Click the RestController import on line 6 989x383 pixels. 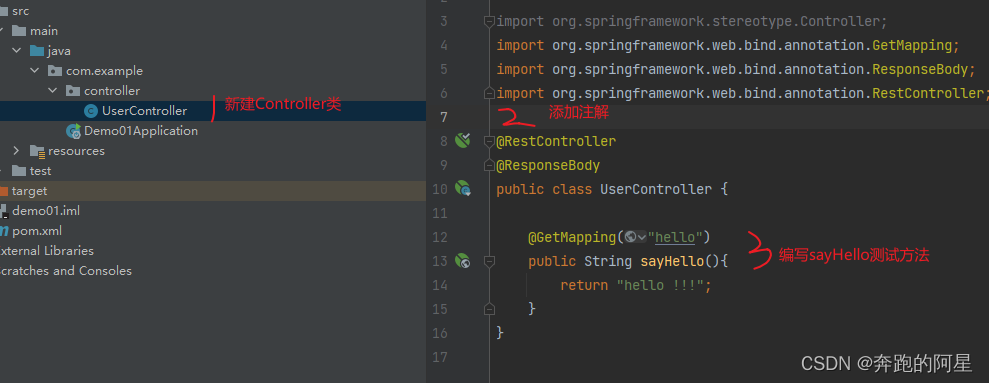[928, 93]
